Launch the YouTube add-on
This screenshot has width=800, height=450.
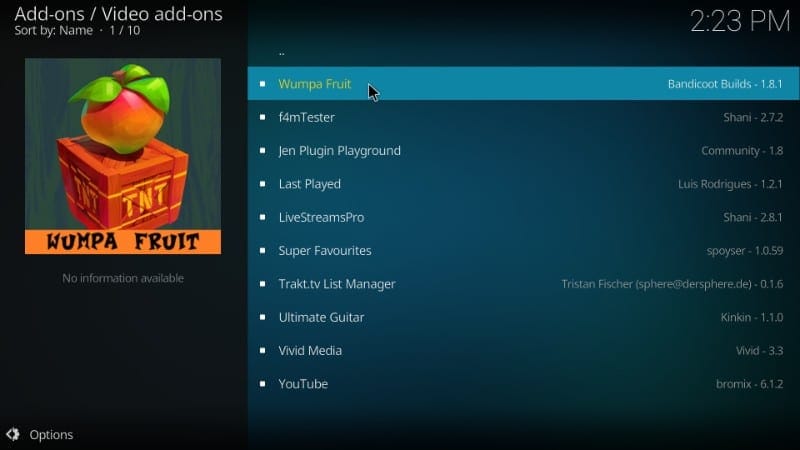523,384
